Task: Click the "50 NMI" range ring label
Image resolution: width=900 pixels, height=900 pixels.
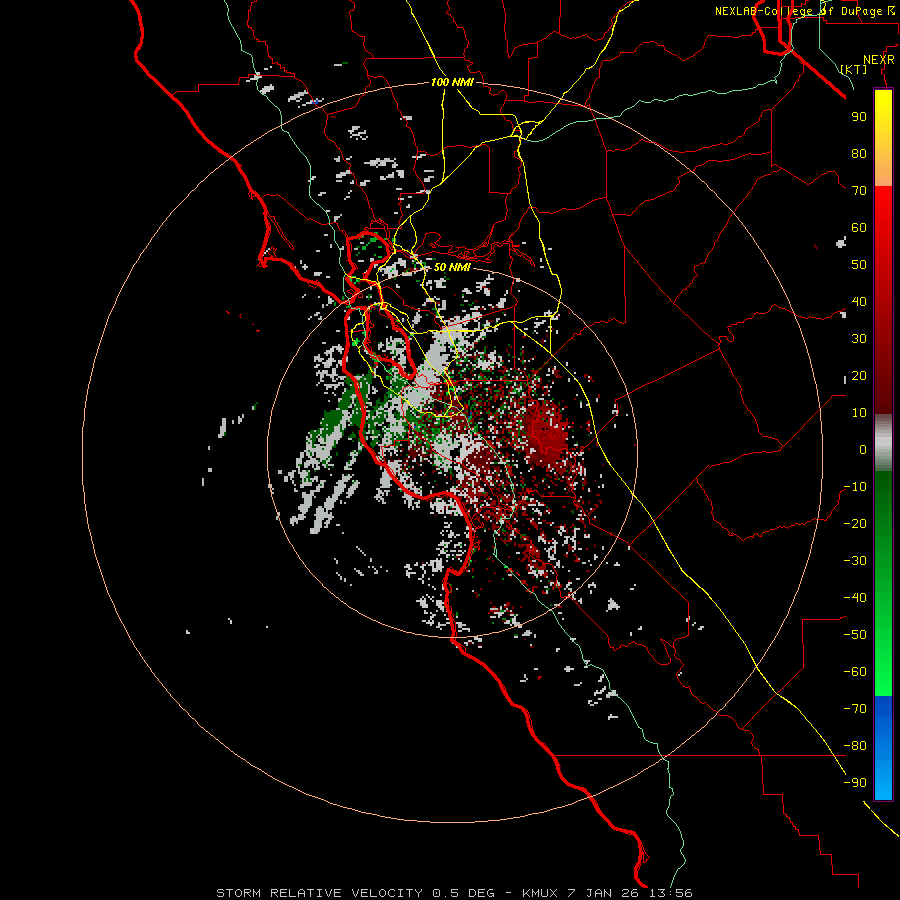Action: [452, 267]
